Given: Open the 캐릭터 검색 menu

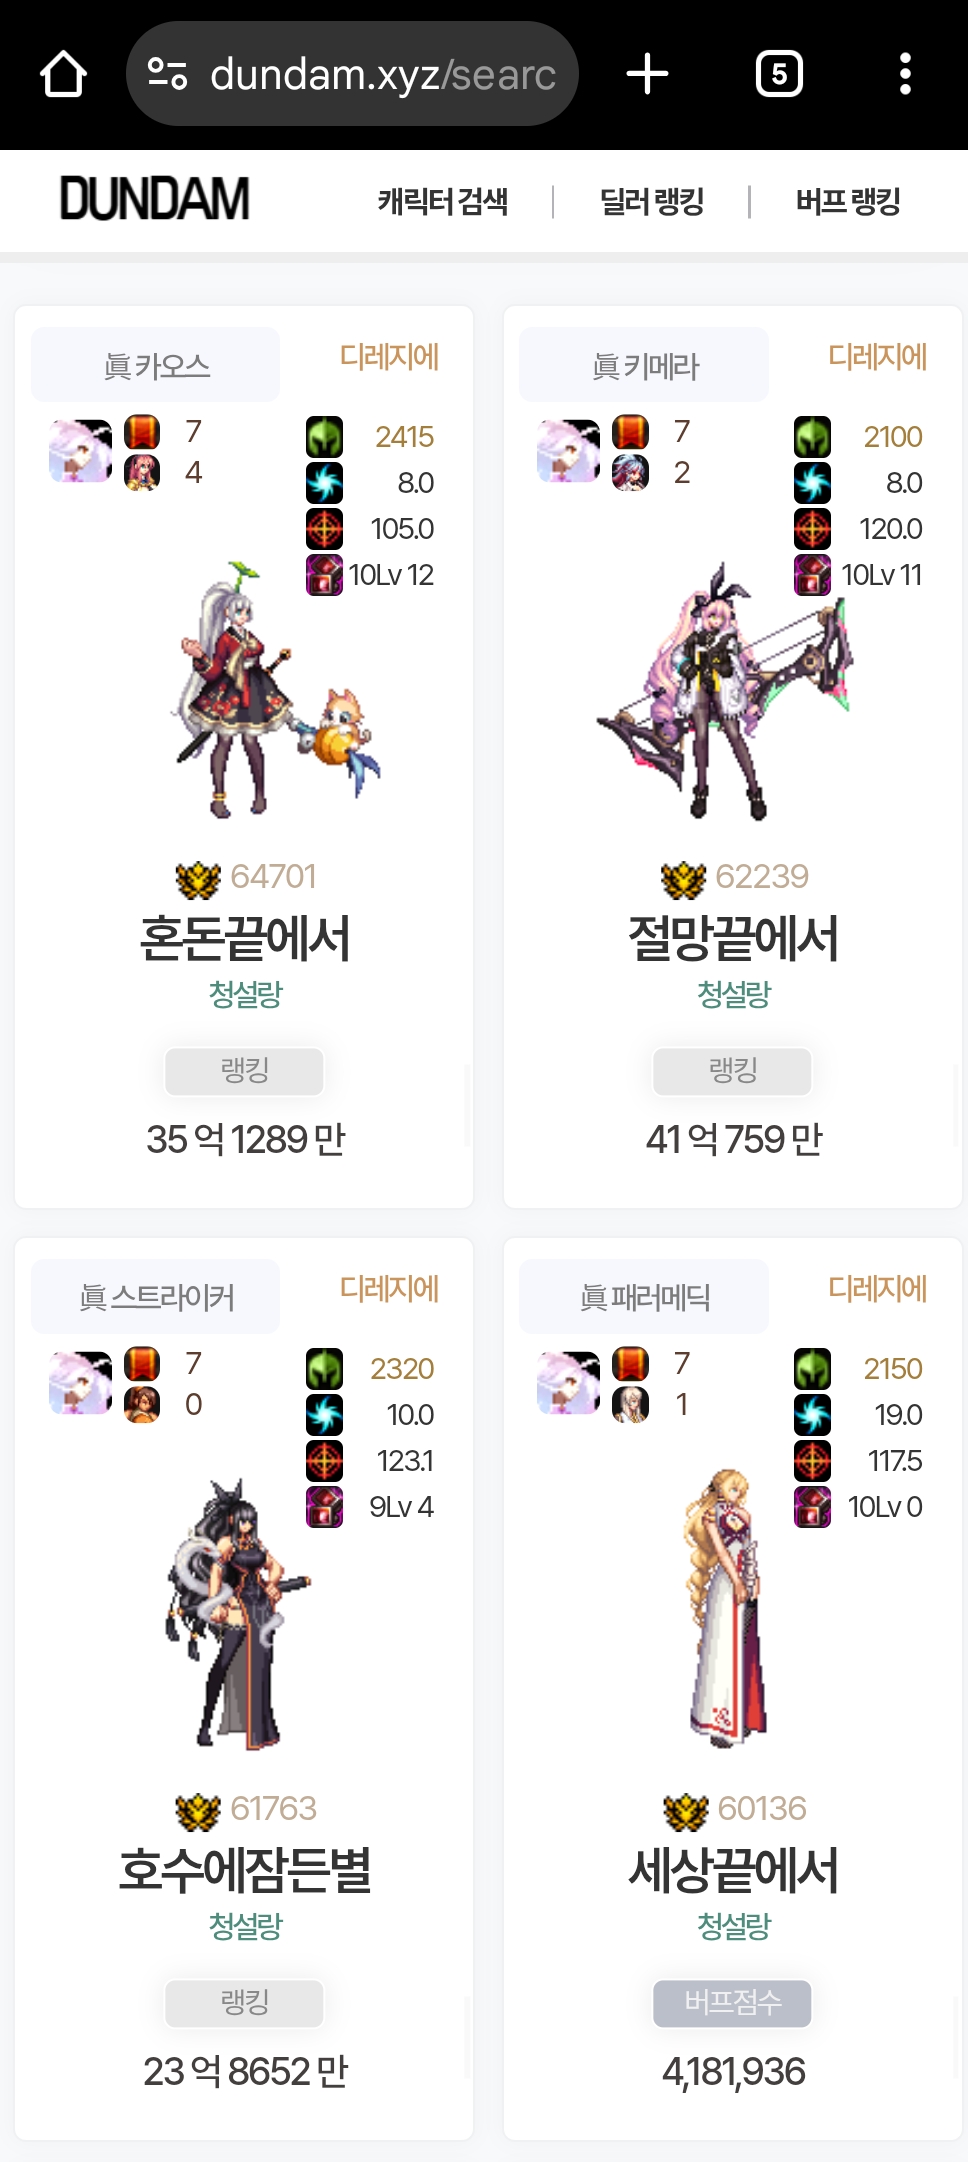Looking at the screenshot, I should 443,201.
